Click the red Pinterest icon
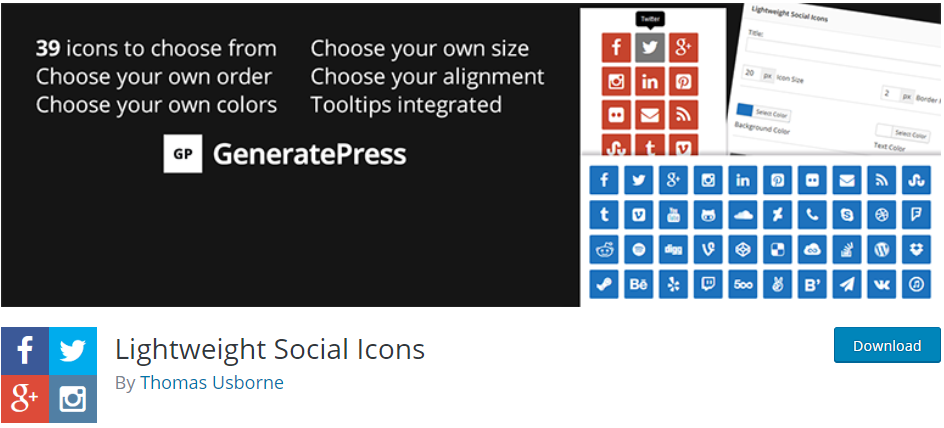The width and height of the screenshot is (944, 428). 683,81
